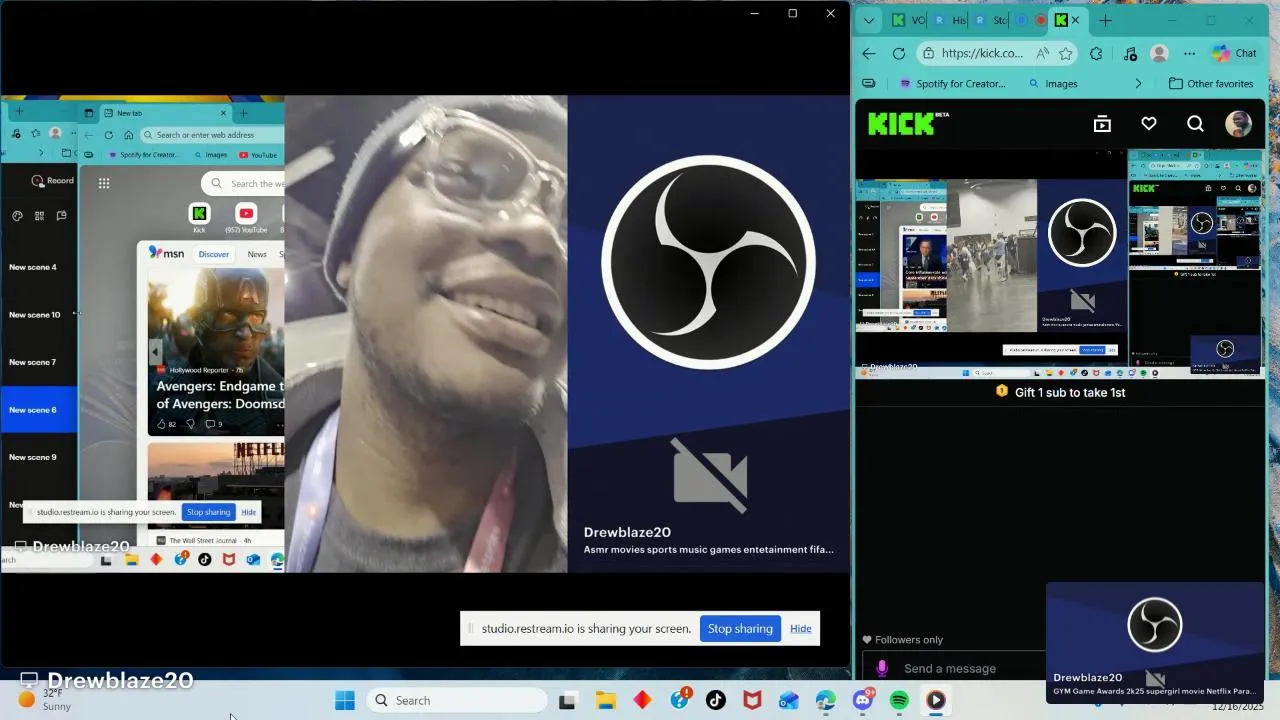Click the apps grid icon on new tab page

pyautogui.click(x=104, y=183)
